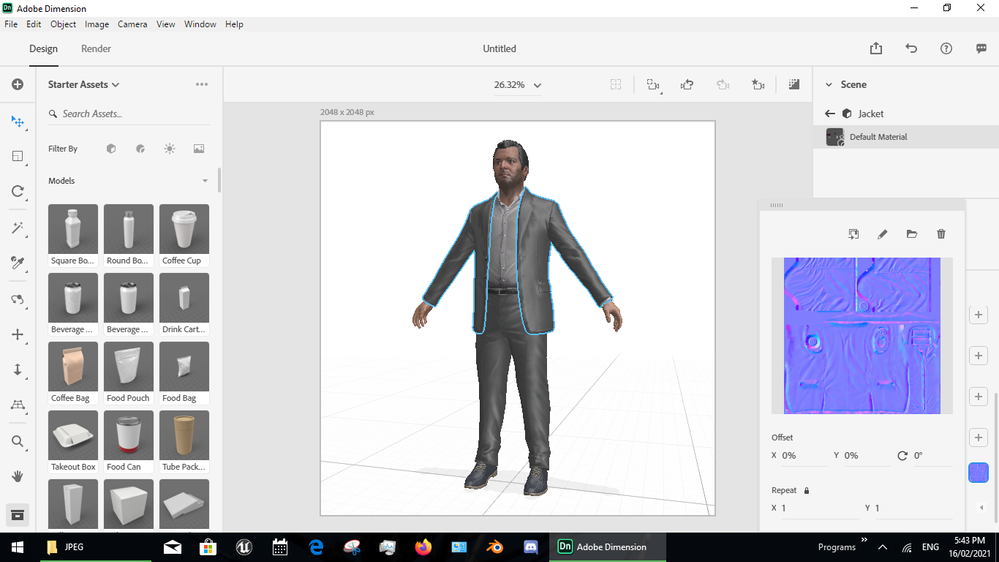Open the Object menu
This screenshot has width=999, height=562.
coord(63,24)
